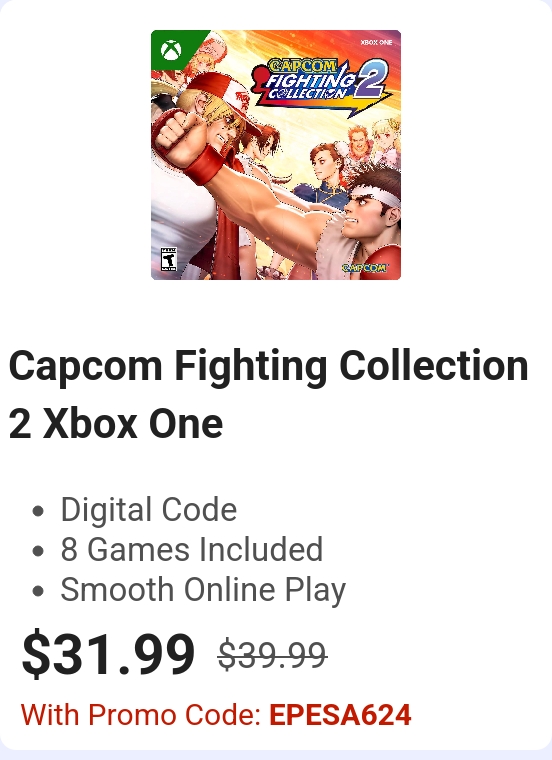Click the bullet dot beside Digital Code

click(x=38, y=511)
